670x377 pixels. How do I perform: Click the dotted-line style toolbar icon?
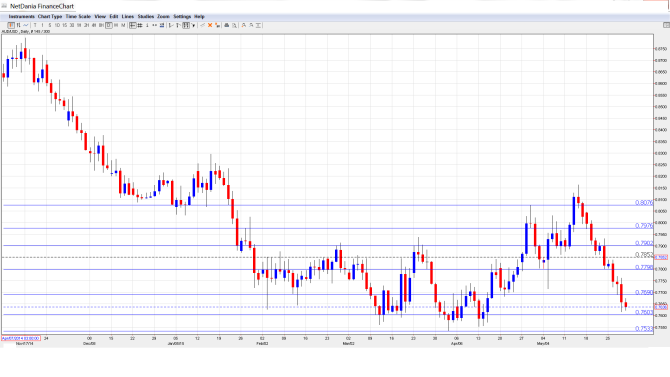coord(154,25)
